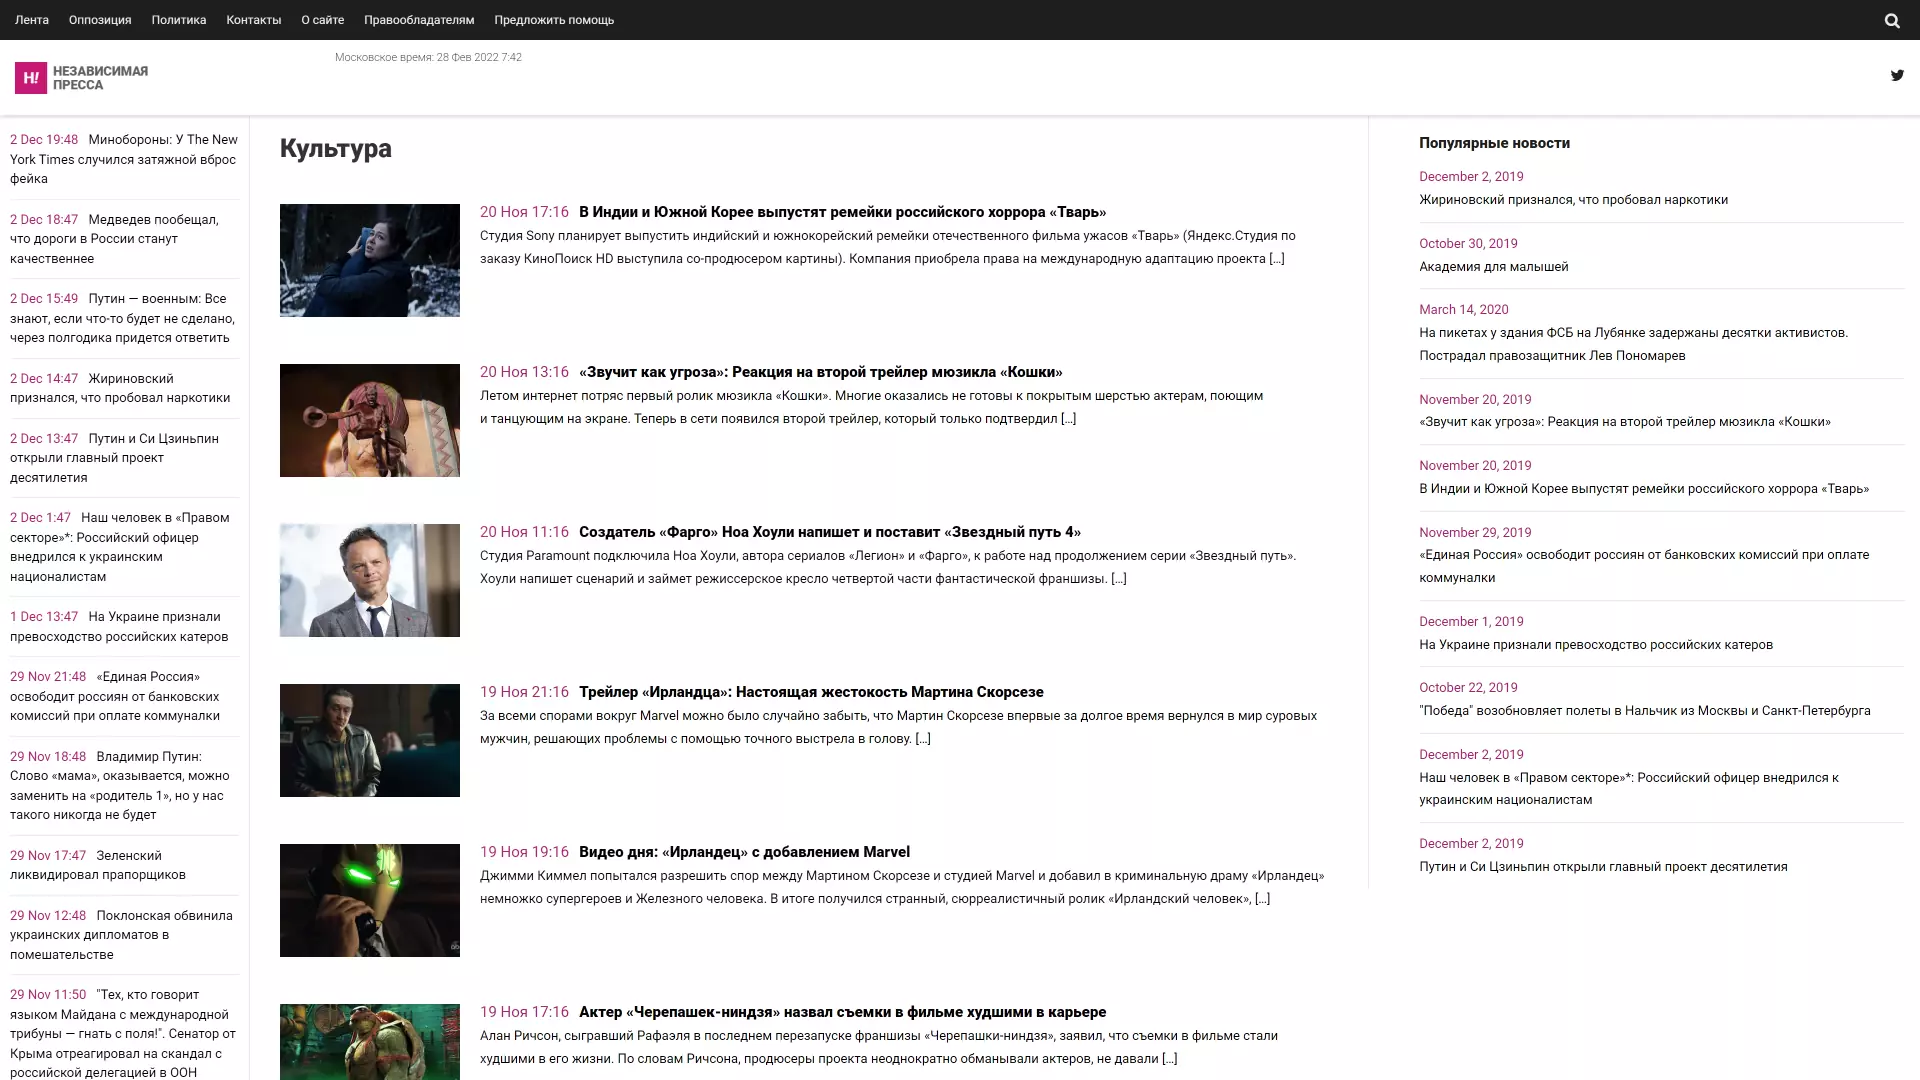
Task: Open popular news "Победа" возобновляет полеты в Нальчик
Action: tap(1644, 711)
